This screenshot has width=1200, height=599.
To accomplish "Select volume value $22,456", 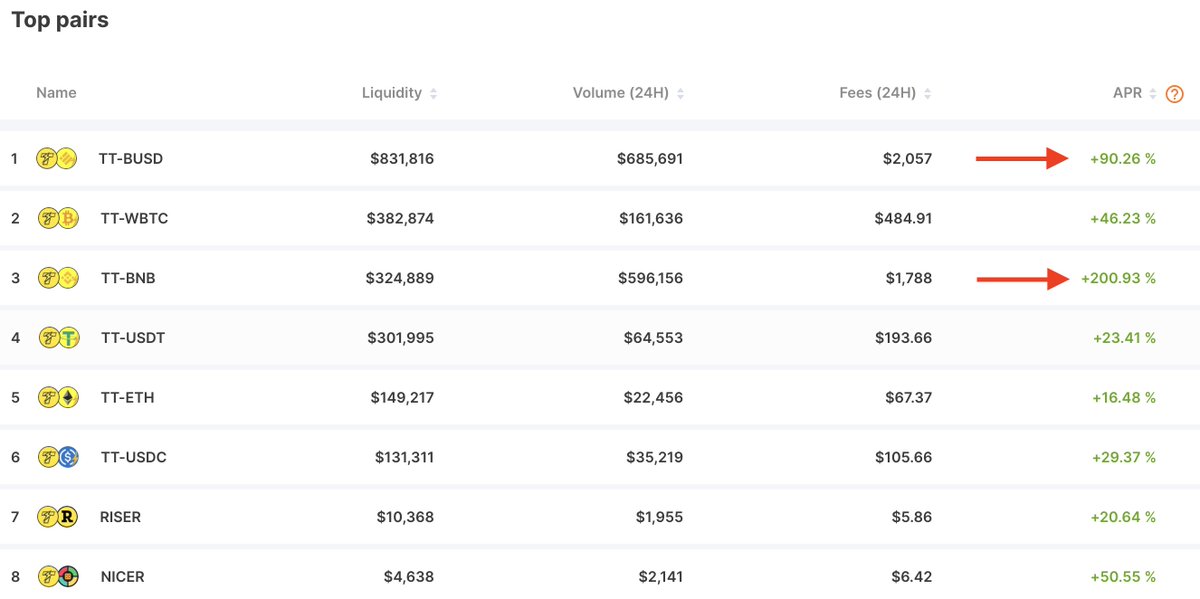I will [655, 398].
